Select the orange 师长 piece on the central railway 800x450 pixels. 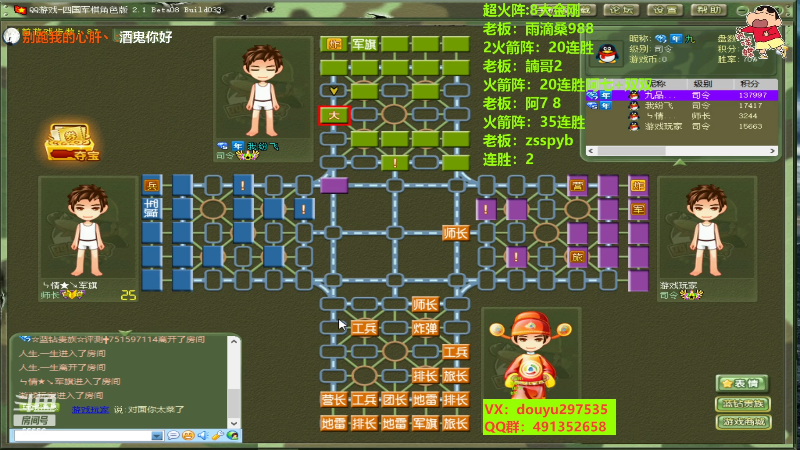[x=455, y=233]
